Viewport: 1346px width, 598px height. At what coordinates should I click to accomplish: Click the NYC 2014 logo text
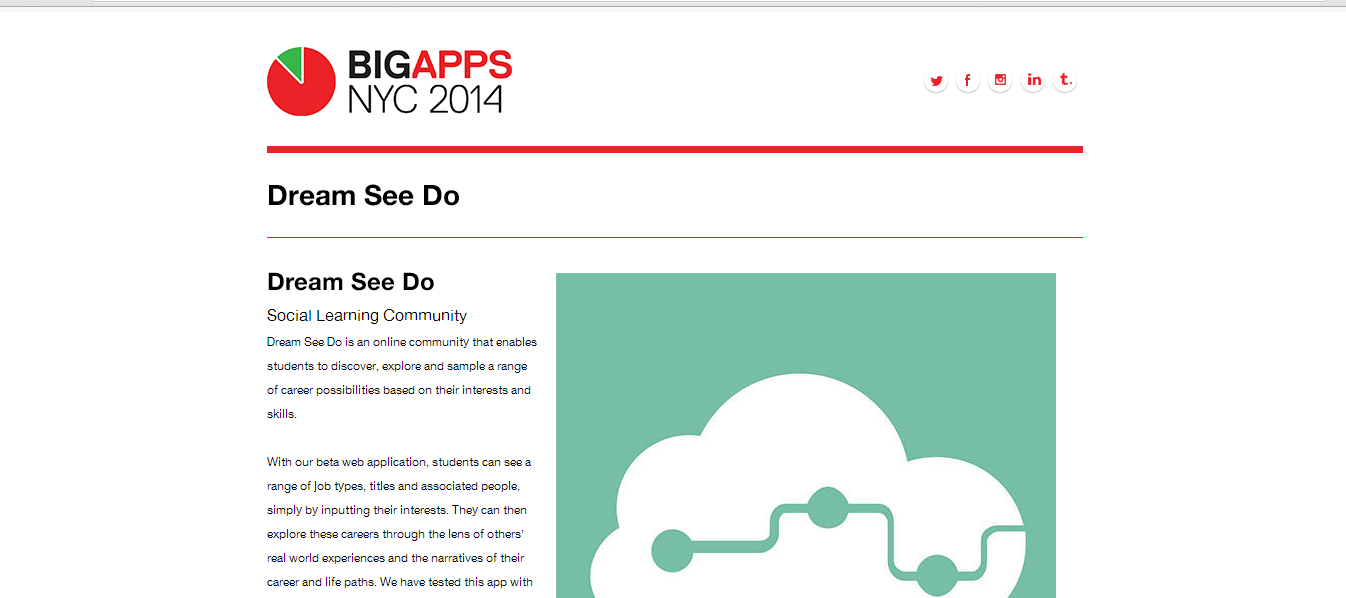(425, 99)
